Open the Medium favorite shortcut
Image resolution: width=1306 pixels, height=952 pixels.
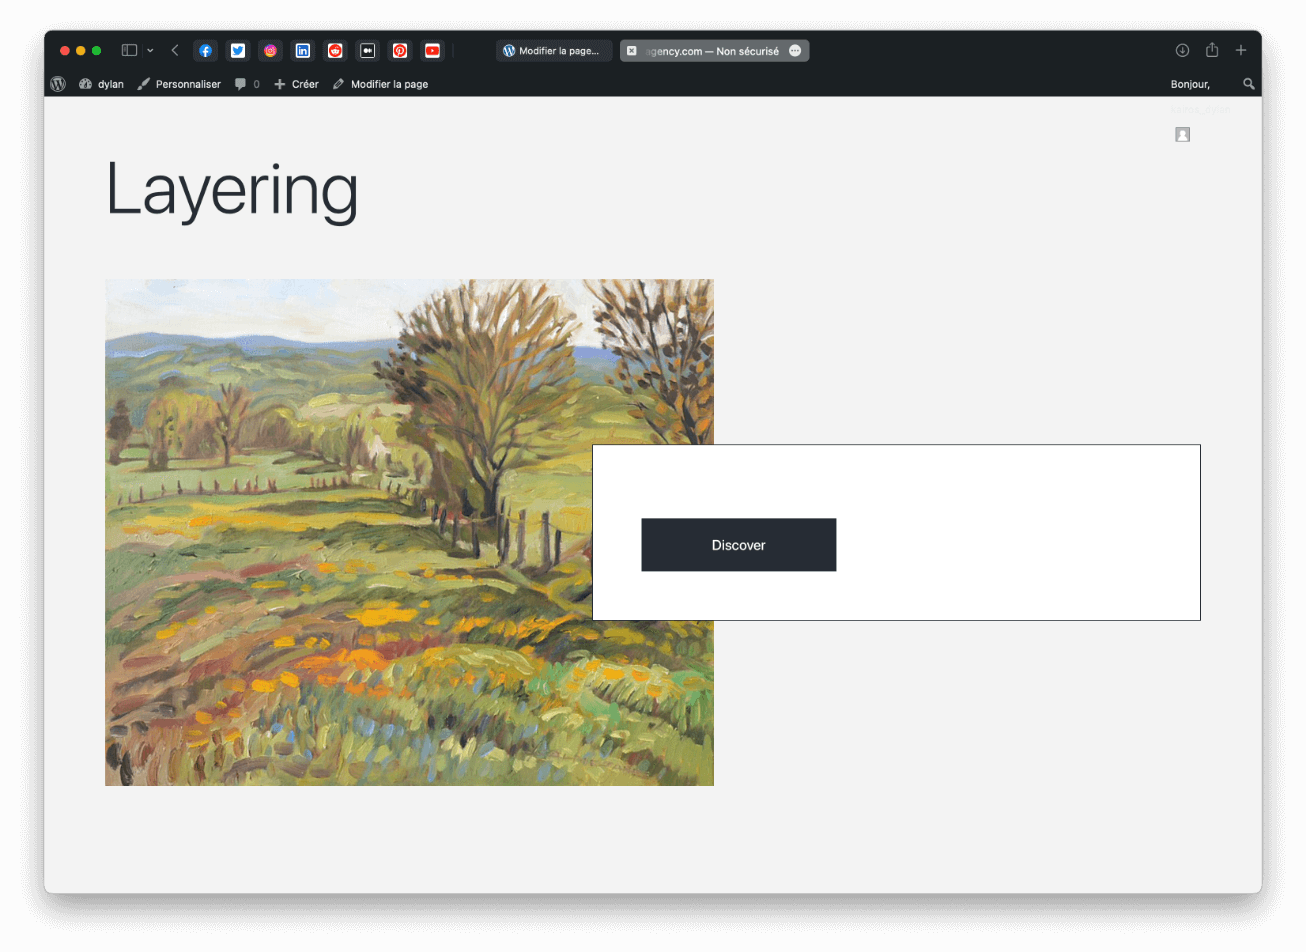[x=368, y=50]
